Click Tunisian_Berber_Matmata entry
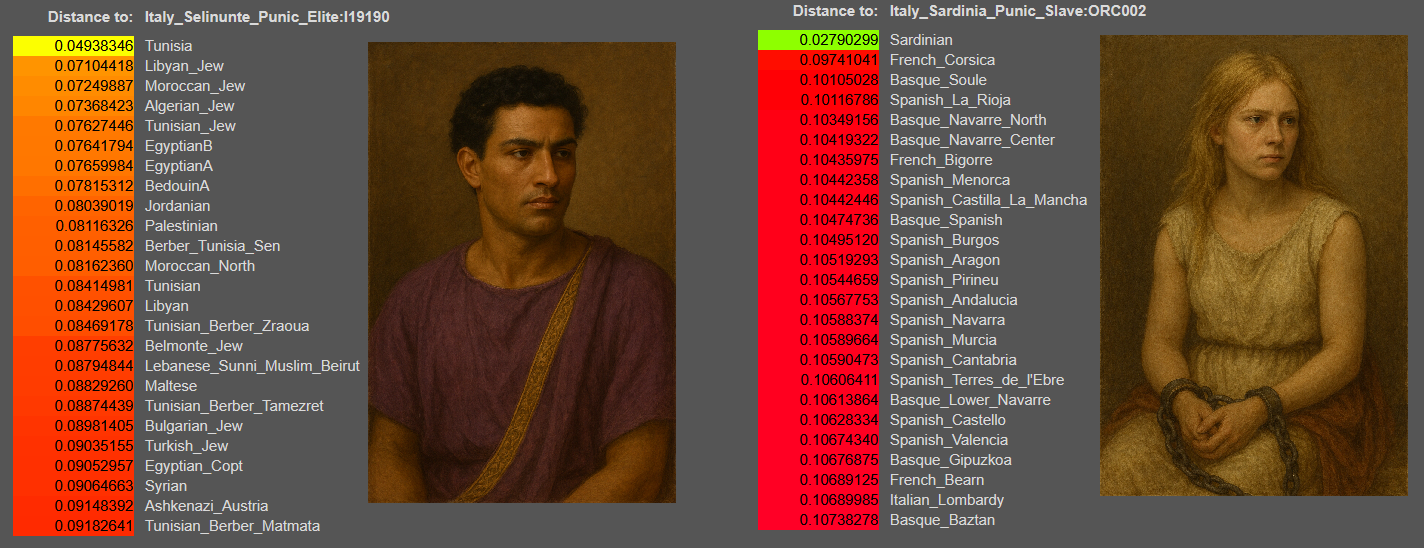The width and height of the screenshot is (1424, 548). [232, 526]
